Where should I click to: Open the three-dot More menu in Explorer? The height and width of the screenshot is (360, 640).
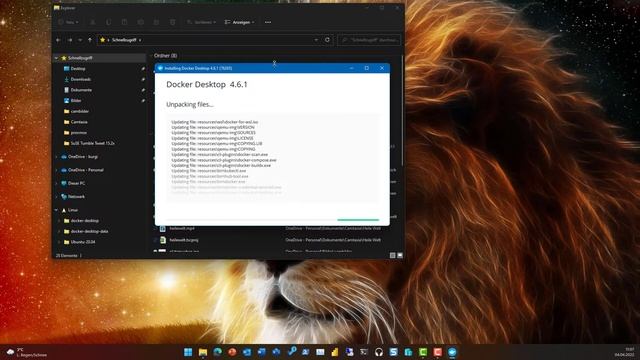point(268,22)
